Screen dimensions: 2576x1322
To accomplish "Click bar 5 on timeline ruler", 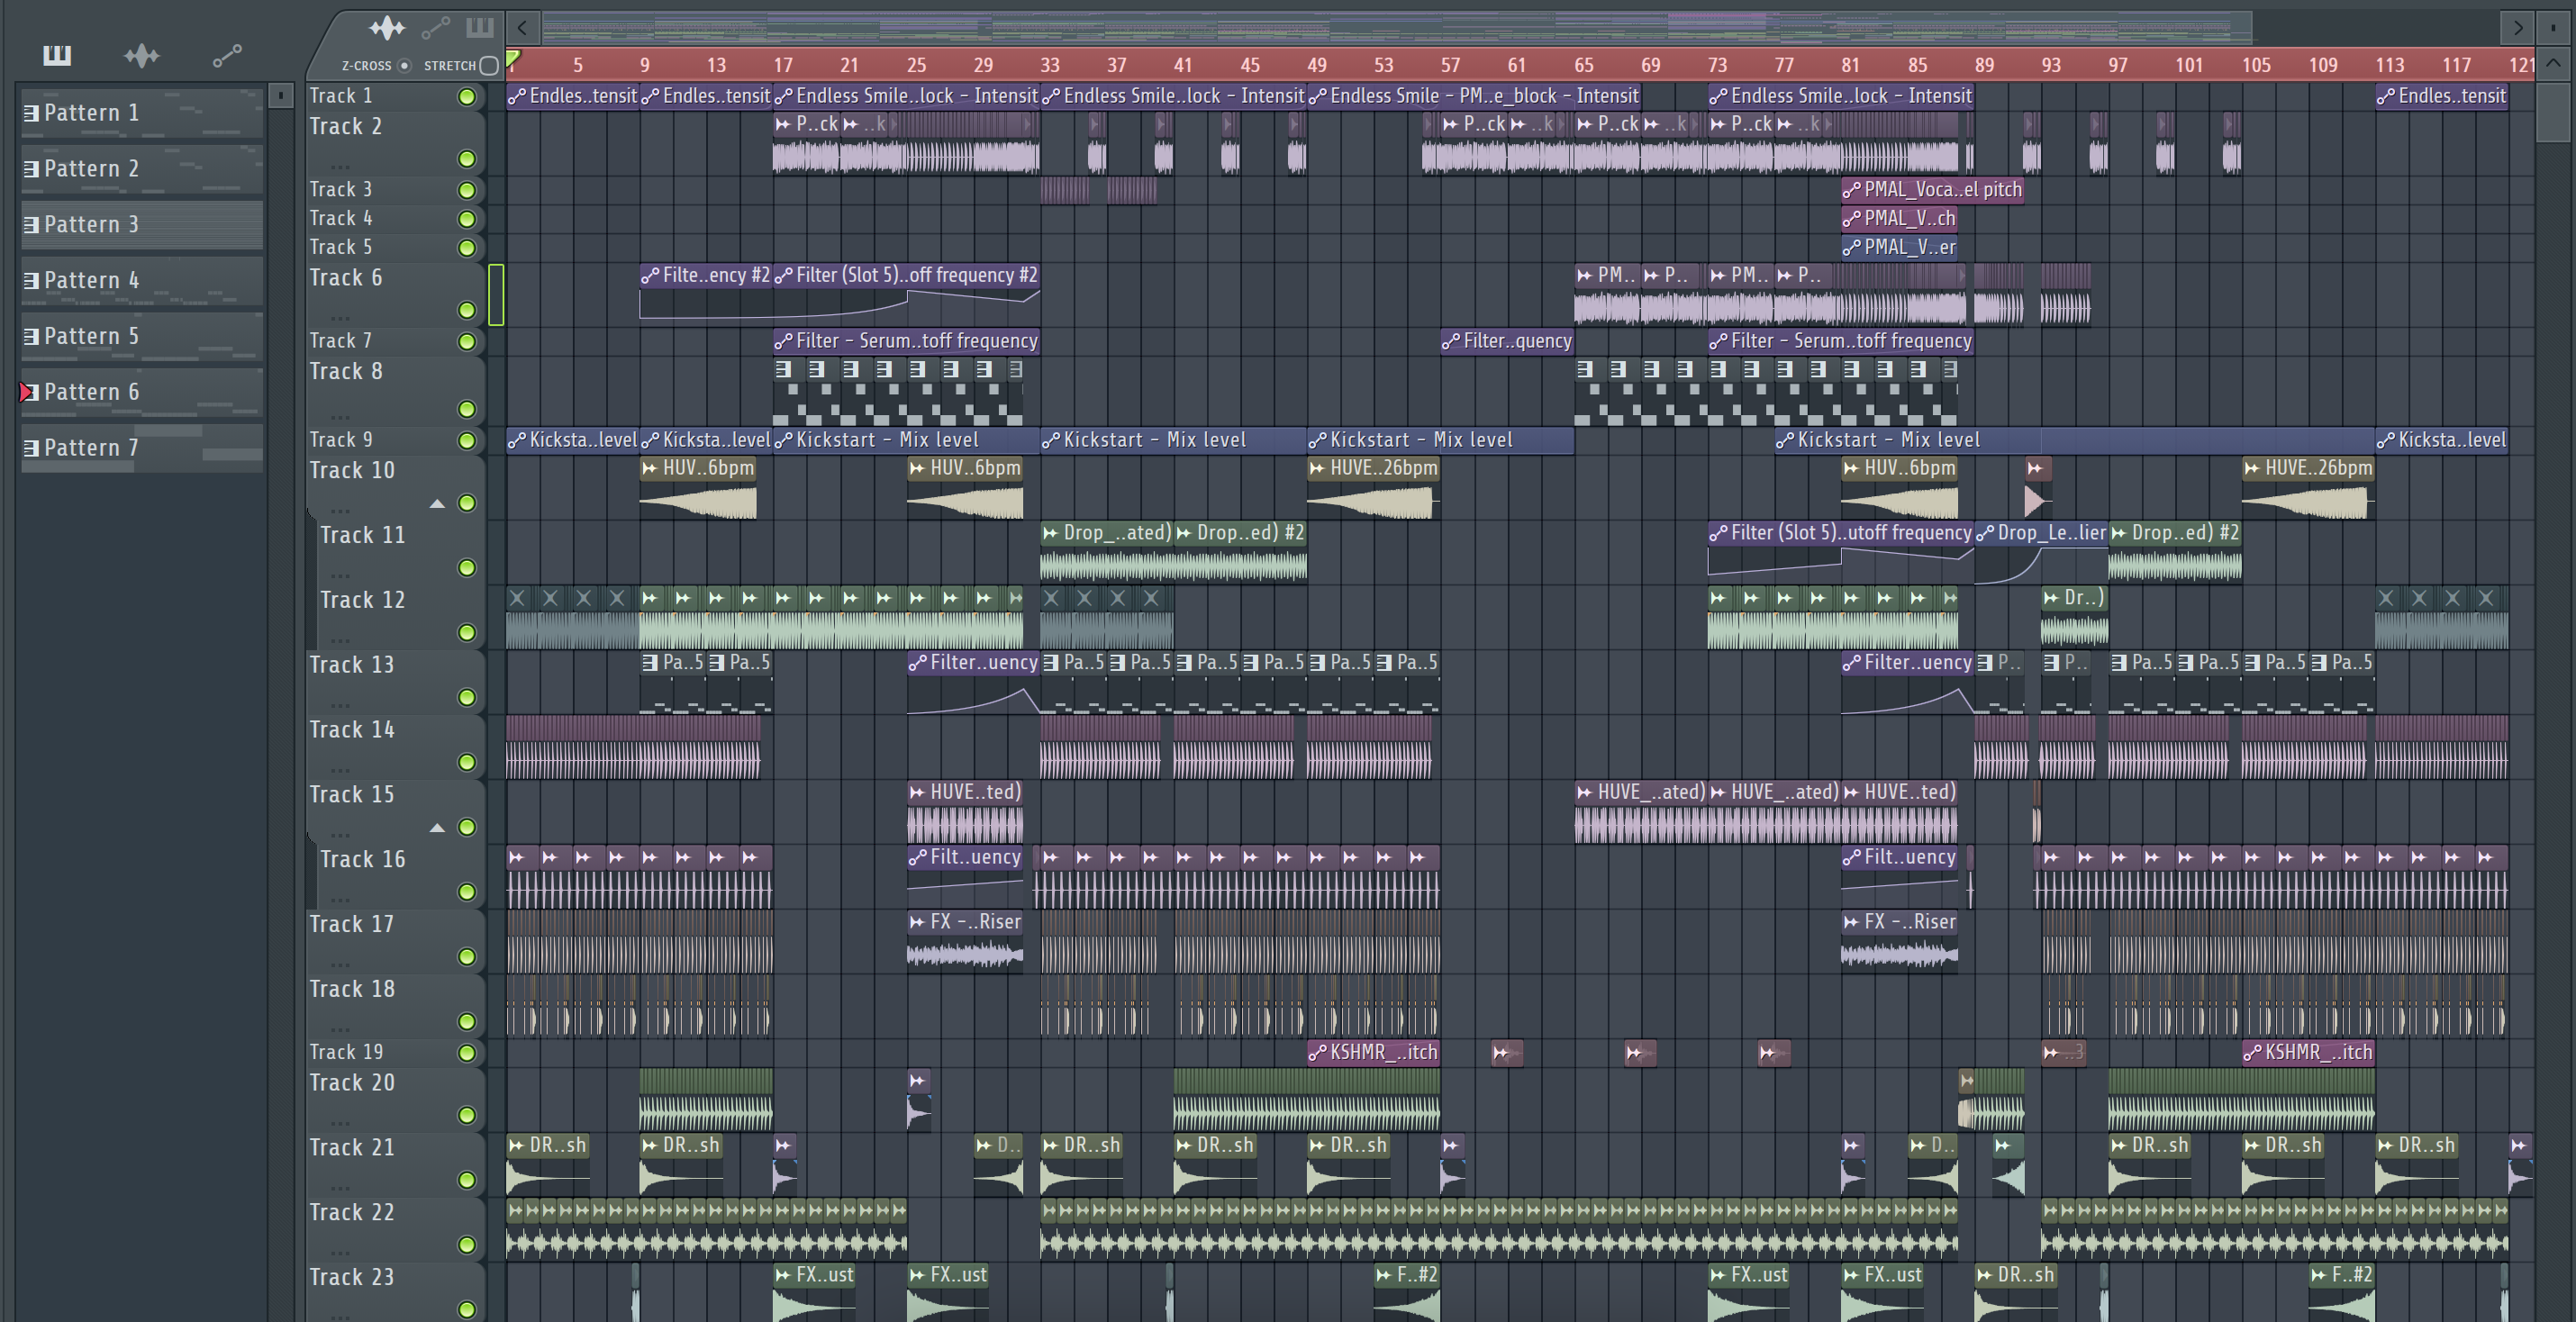I will 577,66.
